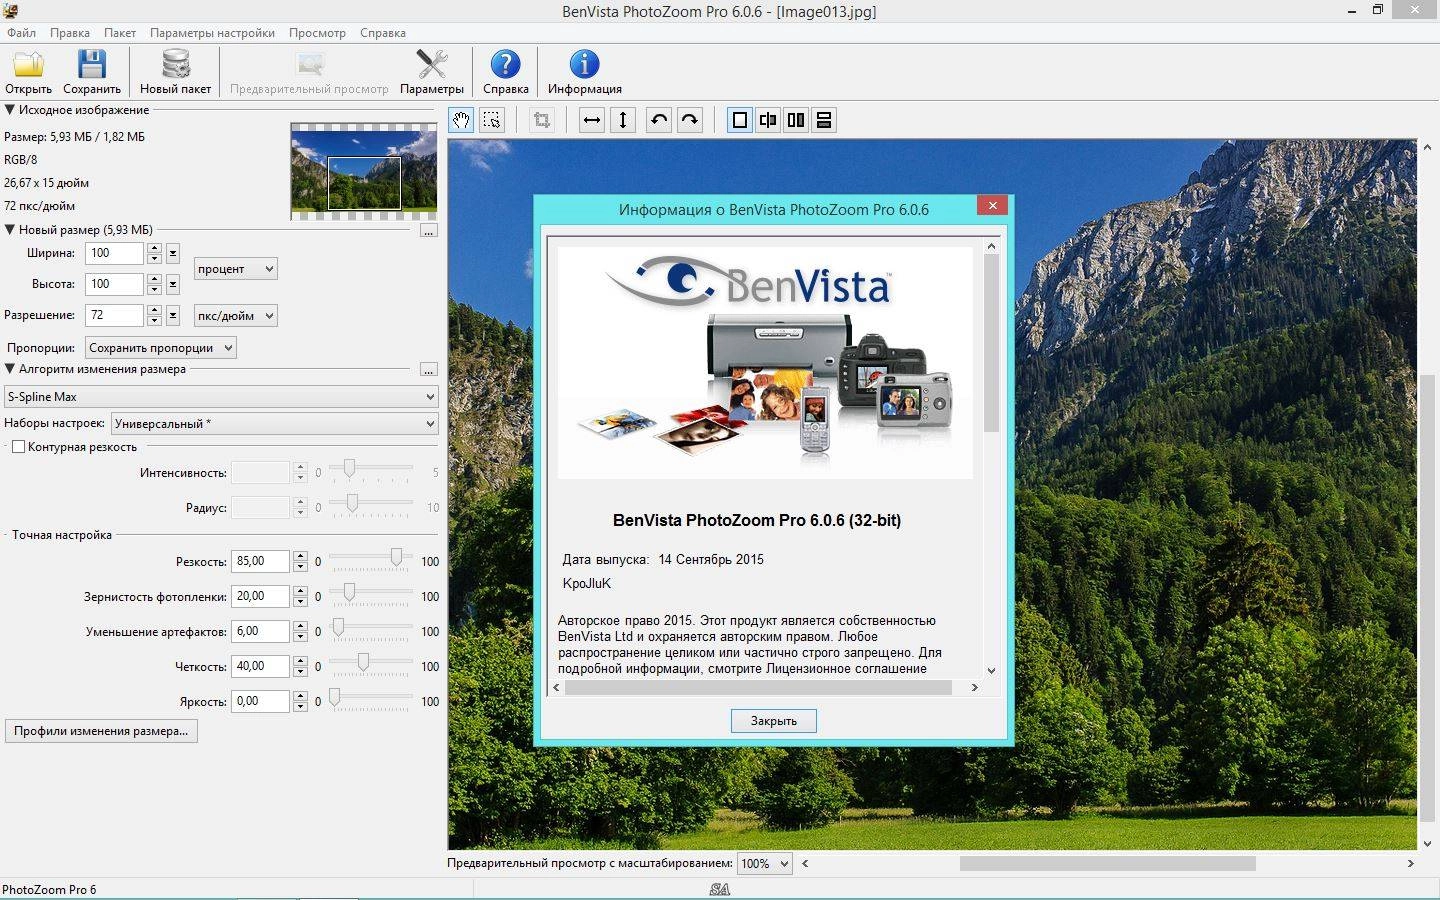The image size is (1440, 900).
Task: Rotate image counterclockwise
Action: pos(659,120)
